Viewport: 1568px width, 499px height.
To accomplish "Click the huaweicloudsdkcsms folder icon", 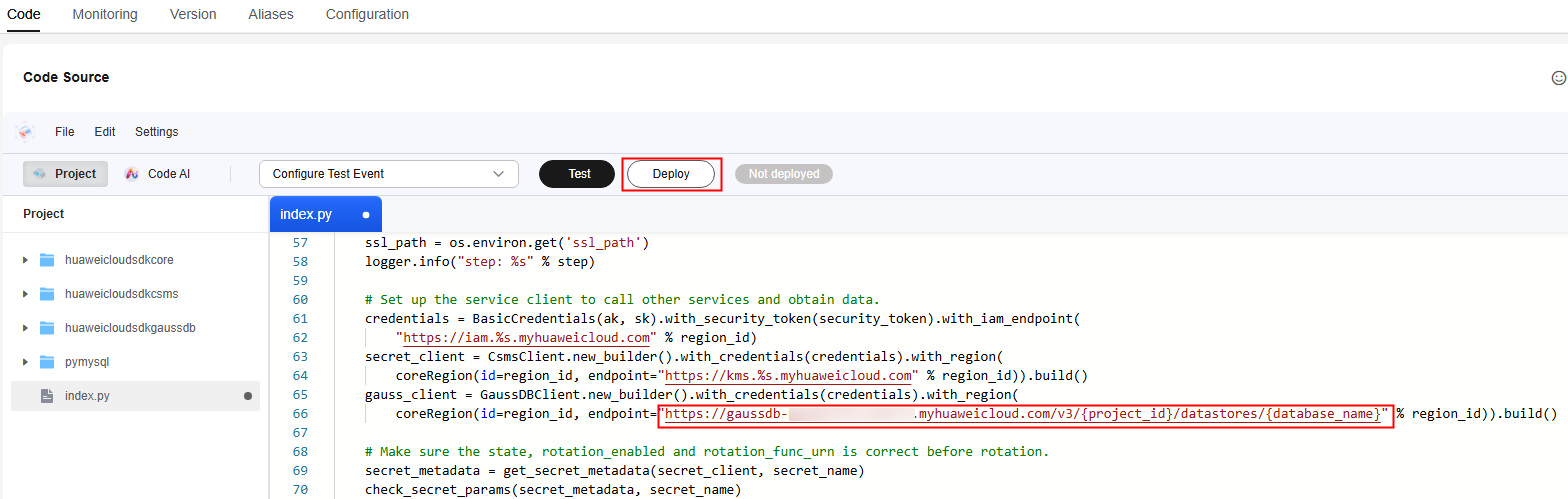I will pyautogui.click(x=47, y=294).
